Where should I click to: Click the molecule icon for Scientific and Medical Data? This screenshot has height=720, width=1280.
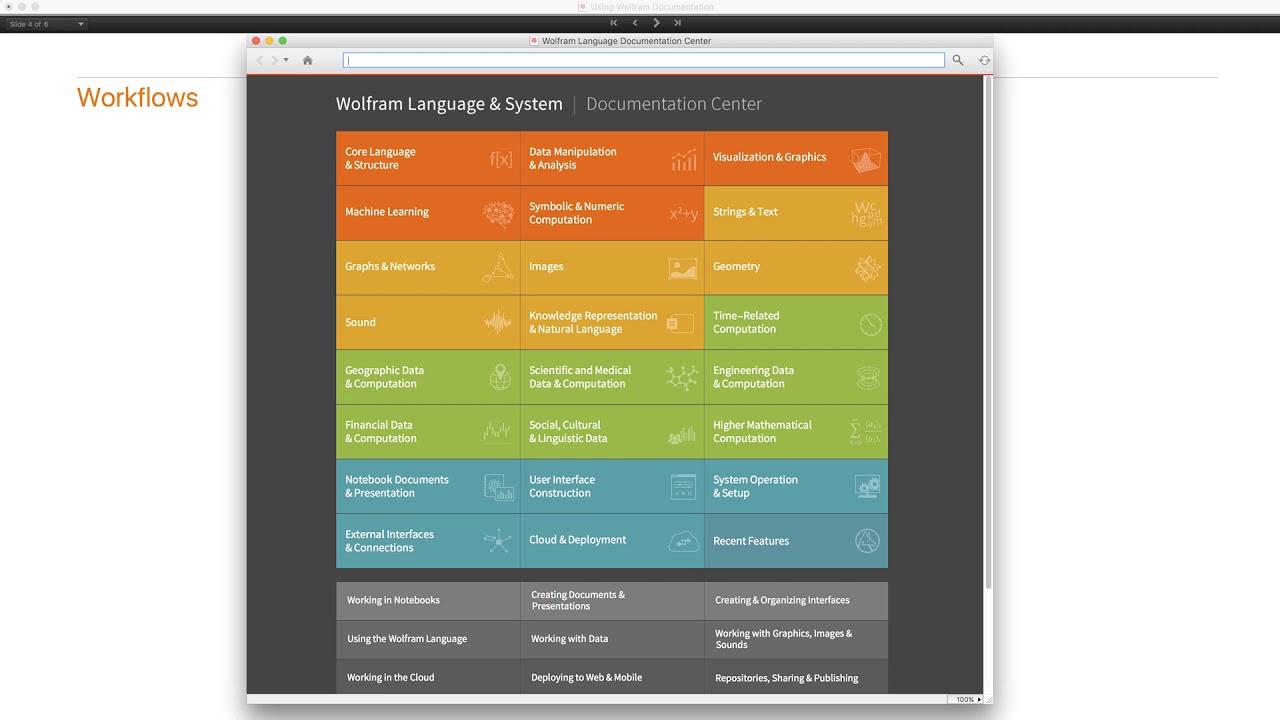click(683, 377)
